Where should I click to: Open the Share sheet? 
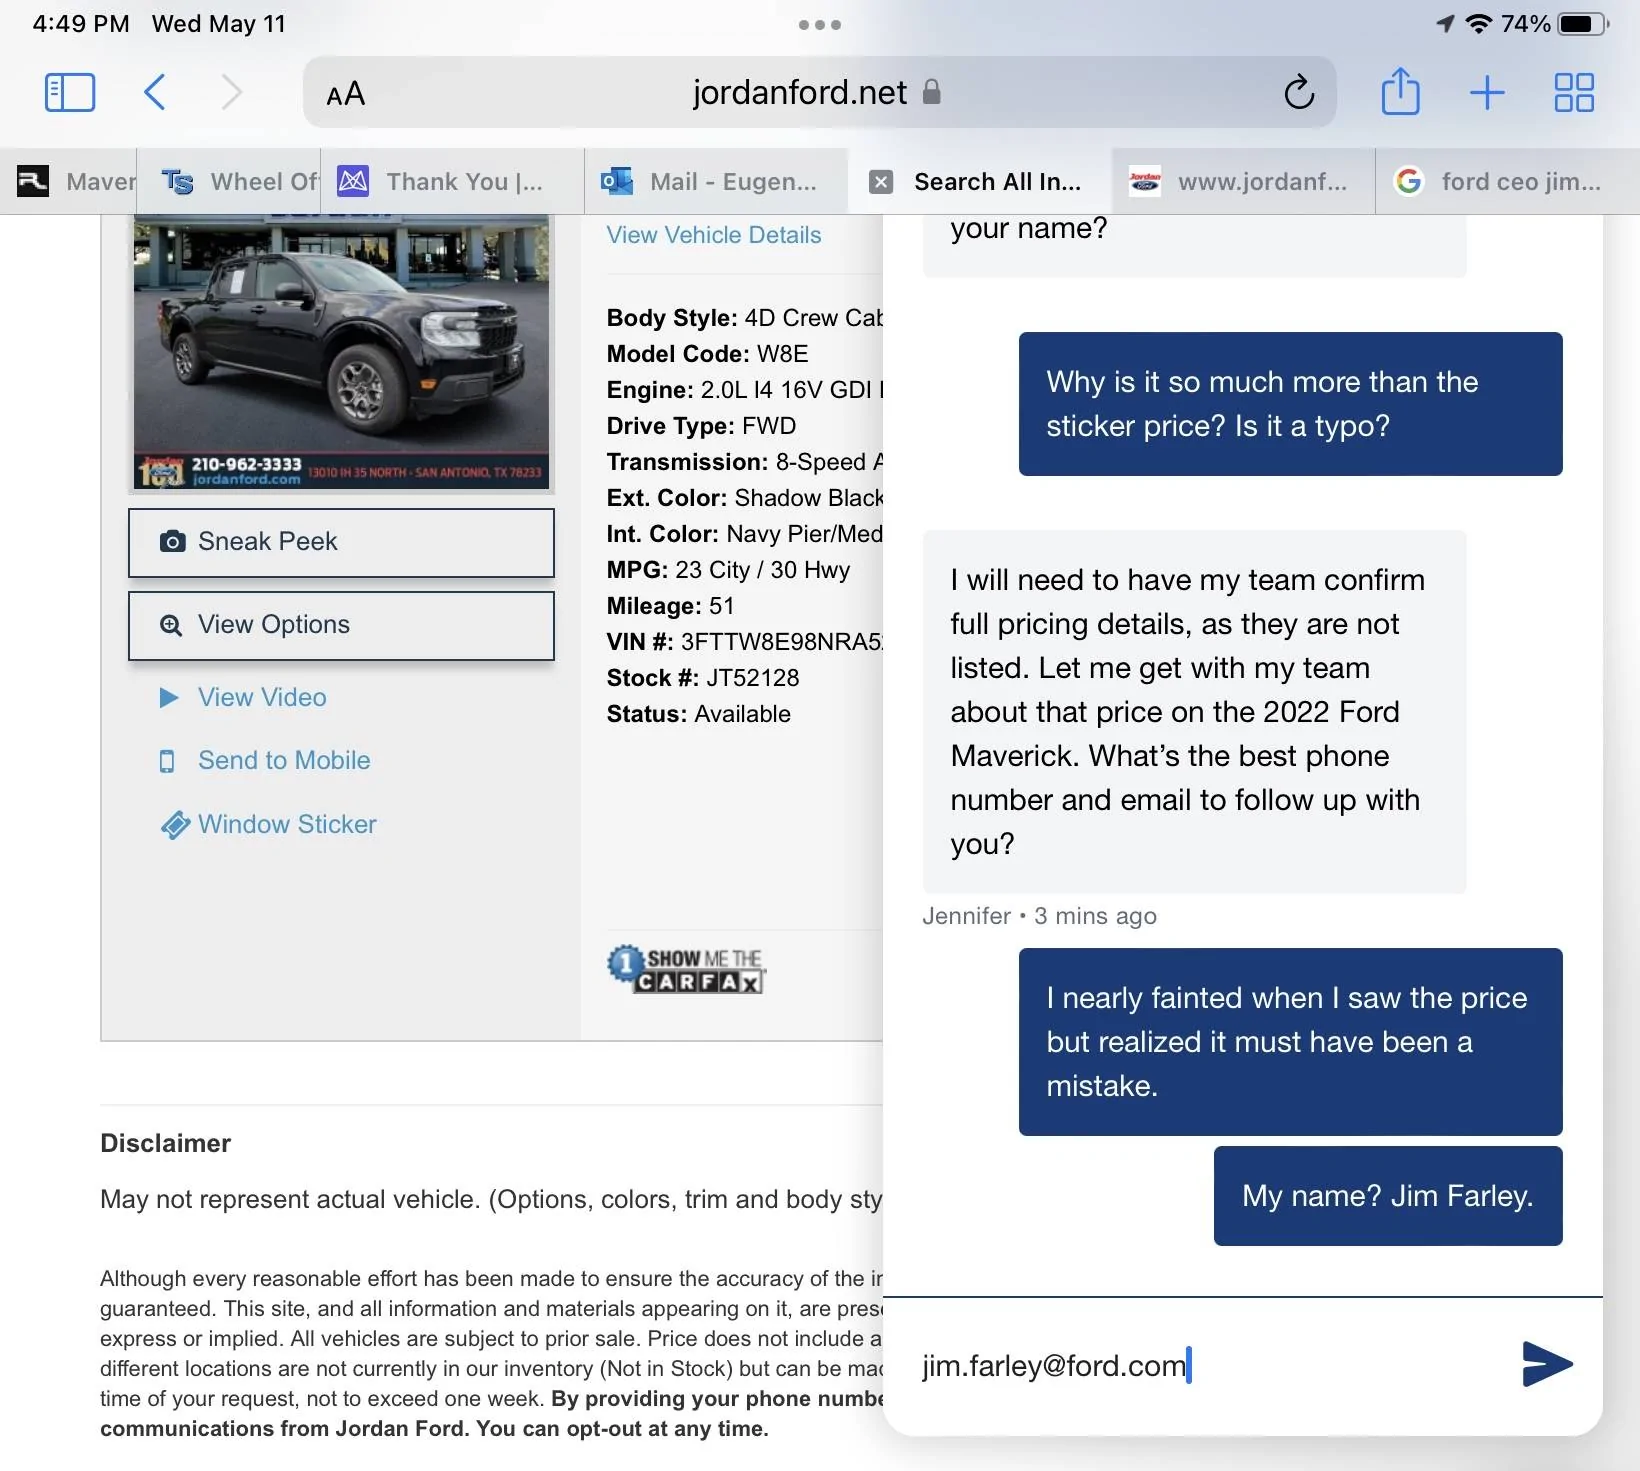(1400, 91)
